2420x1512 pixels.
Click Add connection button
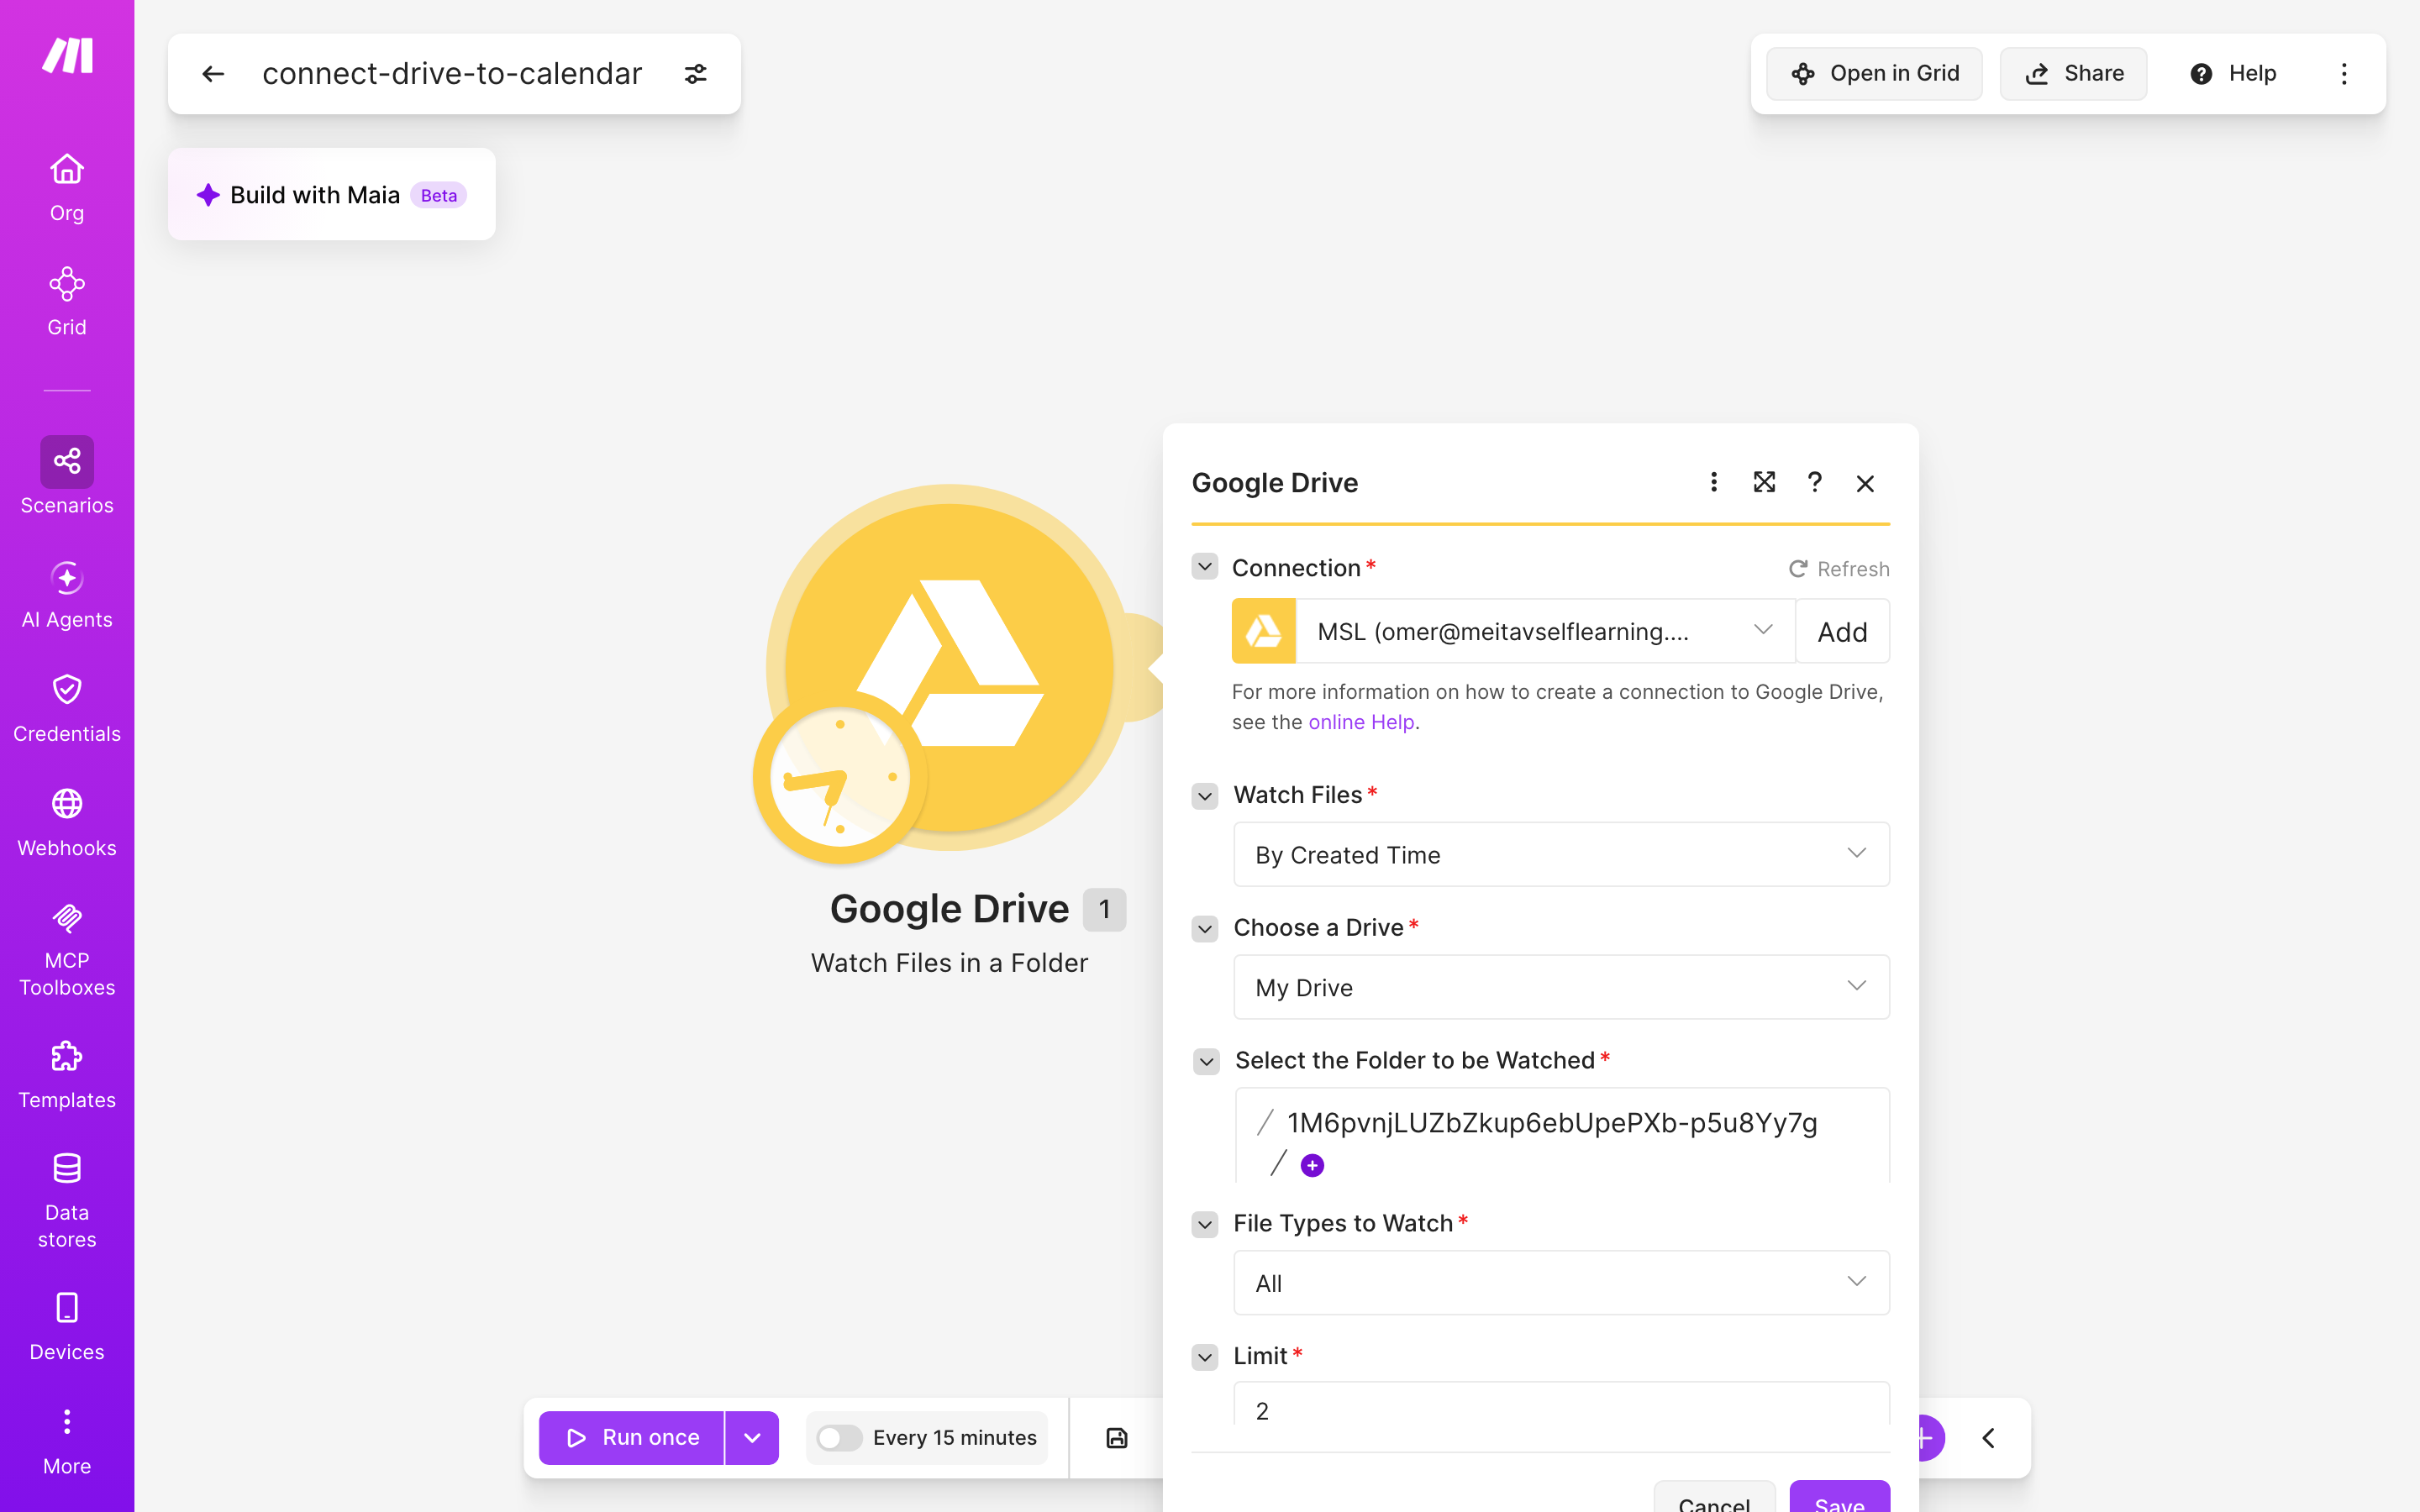pyautogui.click(x=1842, y=631)
